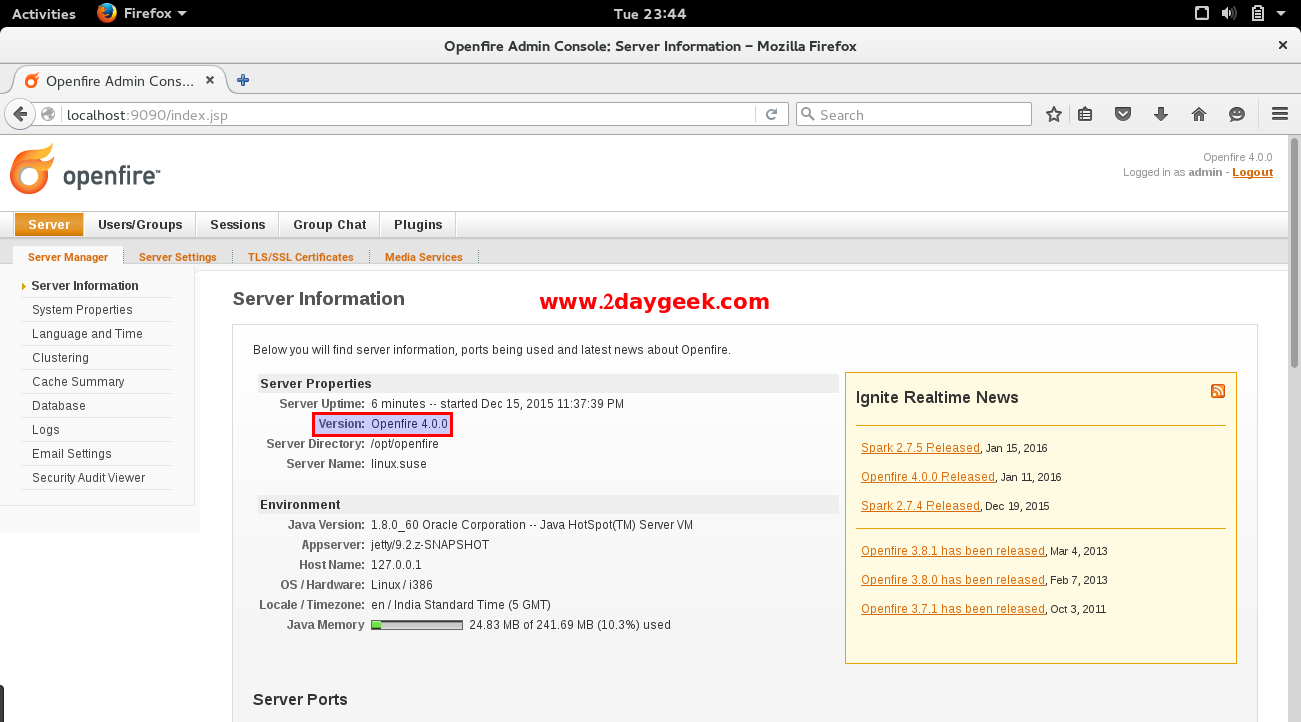Open the Plugins tab
Screen dimensions: 1301x722
click(418, 224)
